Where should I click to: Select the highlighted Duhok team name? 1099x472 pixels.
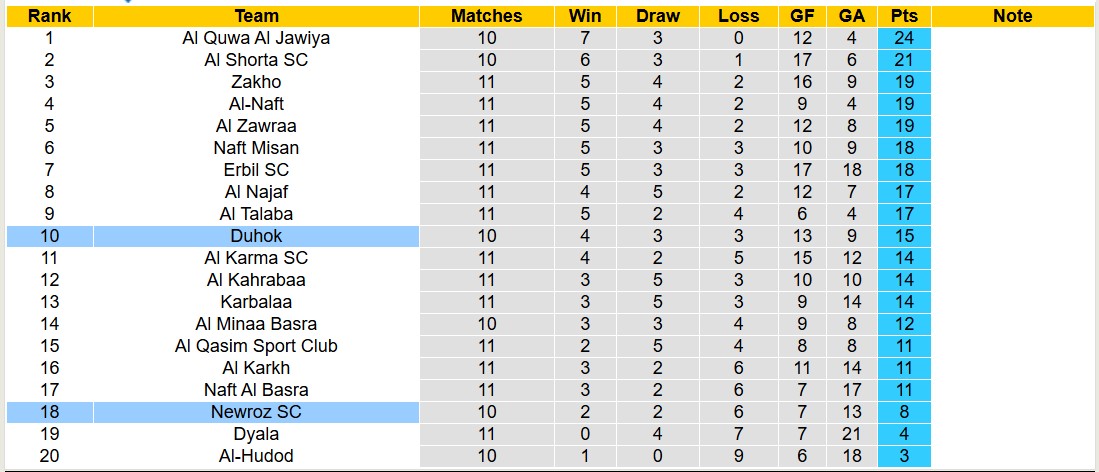coord(256,236)
